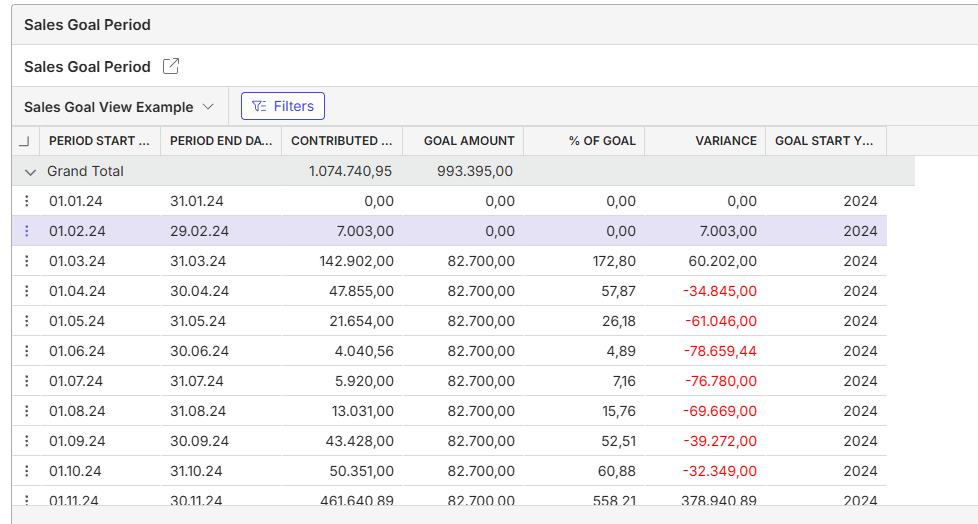Collapse the Grand Total group
Screen dimensions: 978x524
pyautogui.click(x=30, y=172)
